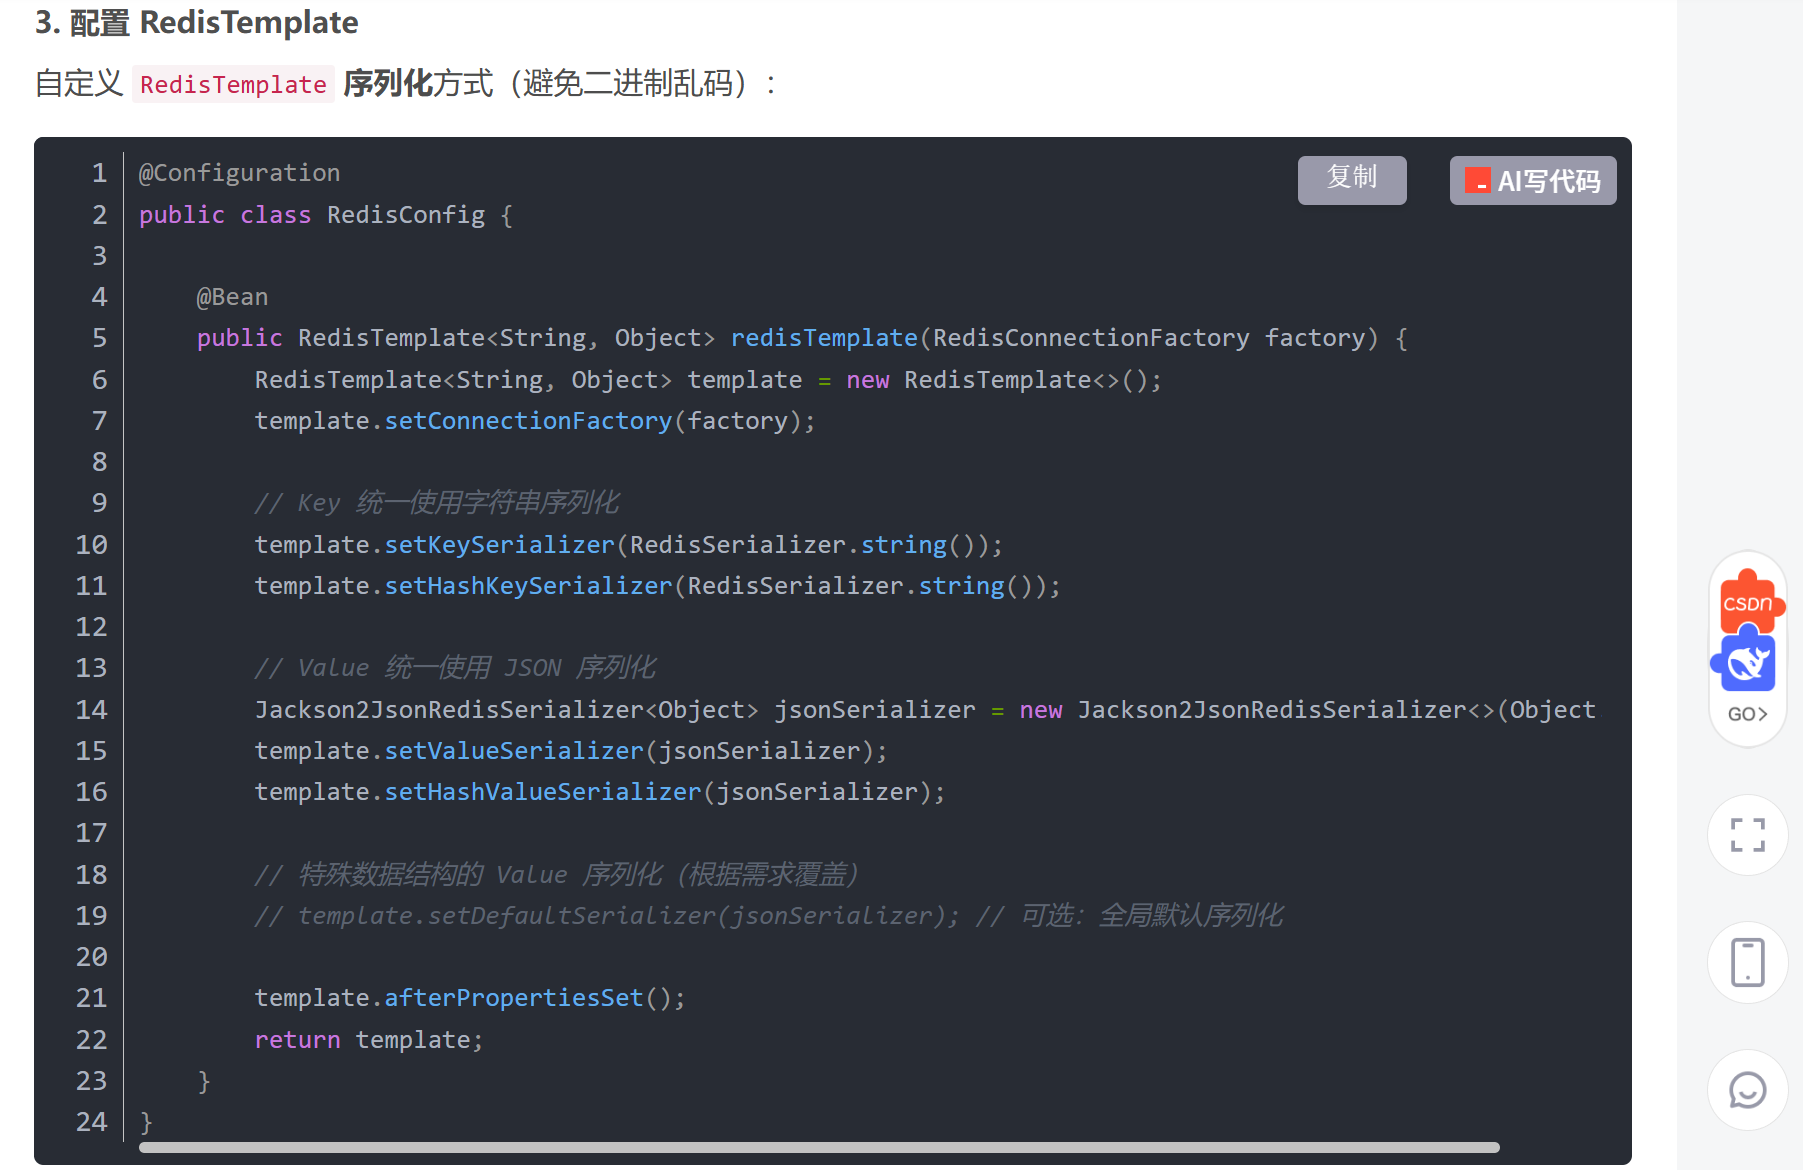Open the CSDN AI assistant GO widget
Image resolution: width=1803 pixels, height=1170 pixels.
point(1747,648)
